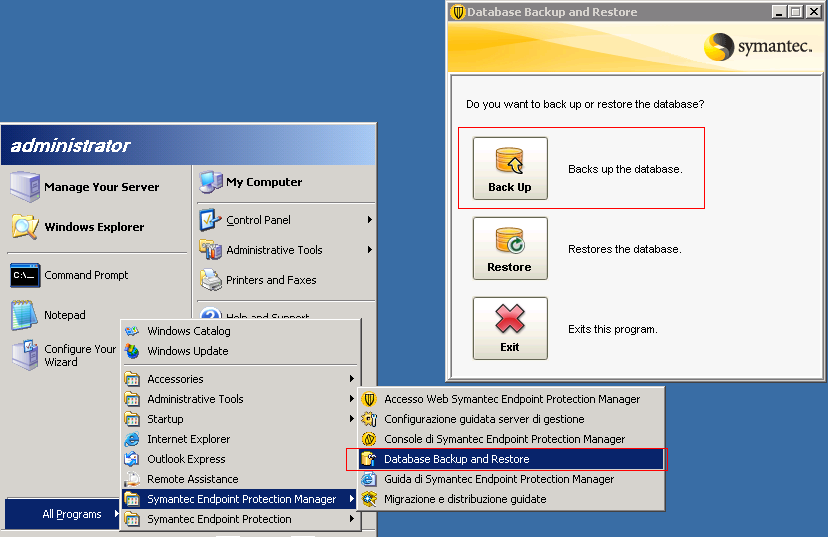The height and width of the screenshot is (537, 828).
Task: Expand the Startup submenu arrow
Action: [352, 419]
